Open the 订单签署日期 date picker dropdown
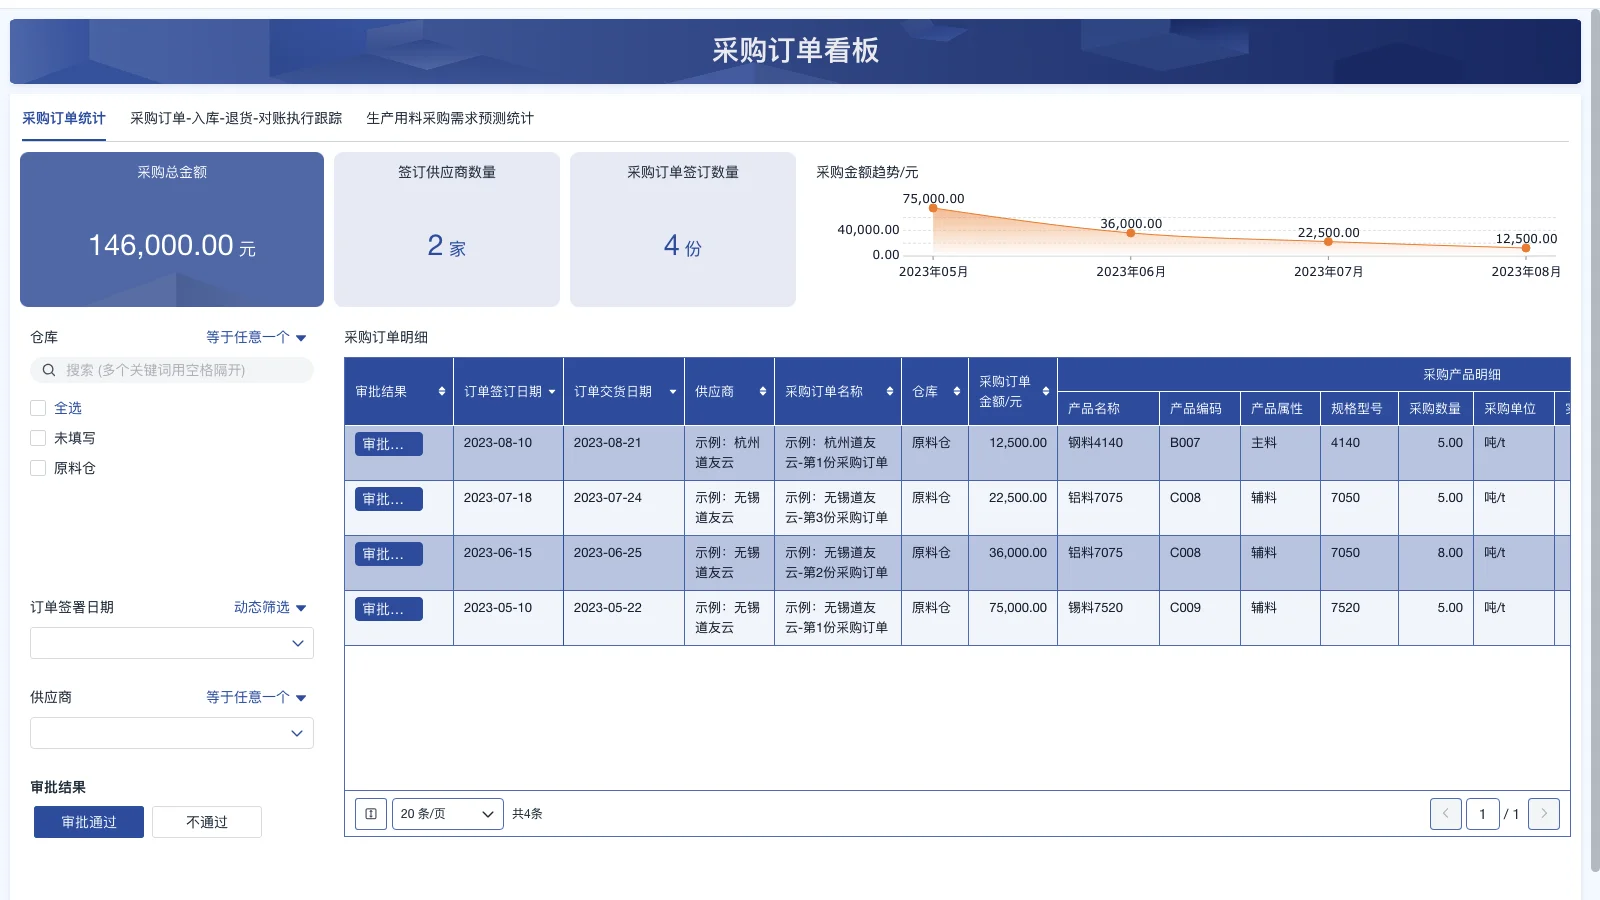Viewport: 1600px width, 900px height. tap(171, 643)
